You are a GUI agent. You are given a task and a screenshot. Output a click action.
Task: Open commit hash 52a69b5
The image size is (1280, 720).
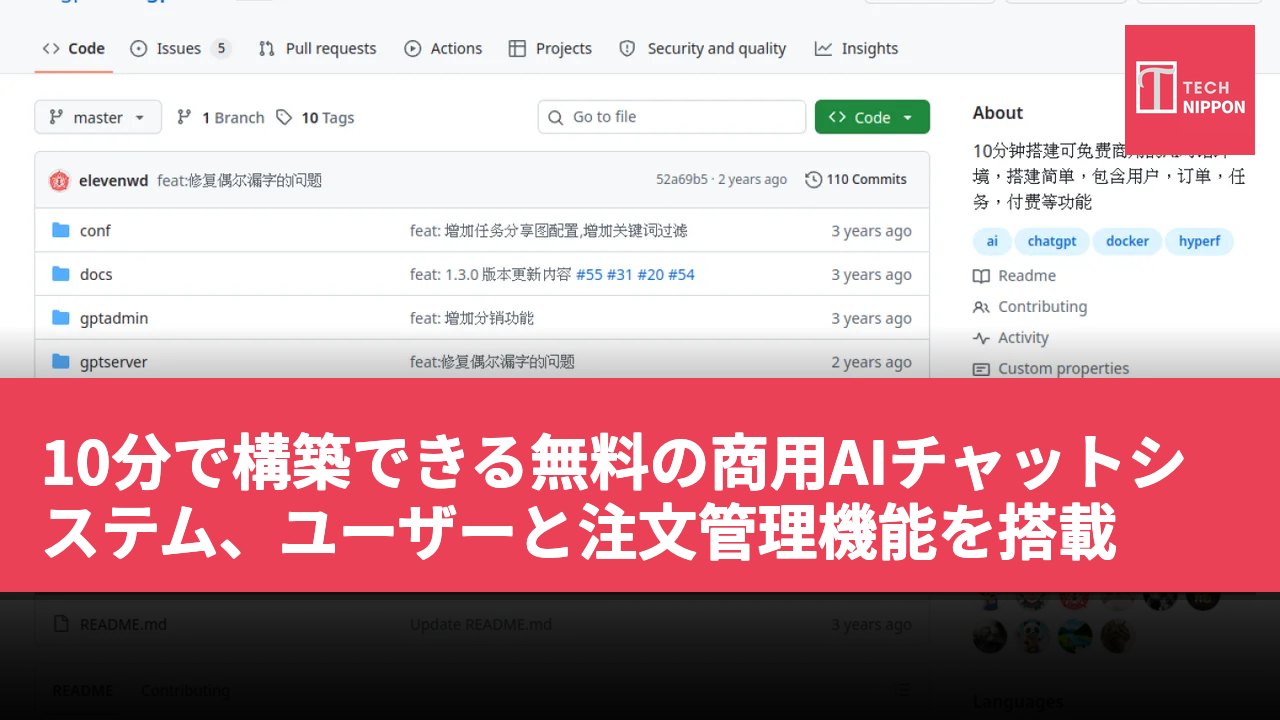click(682, 180)
